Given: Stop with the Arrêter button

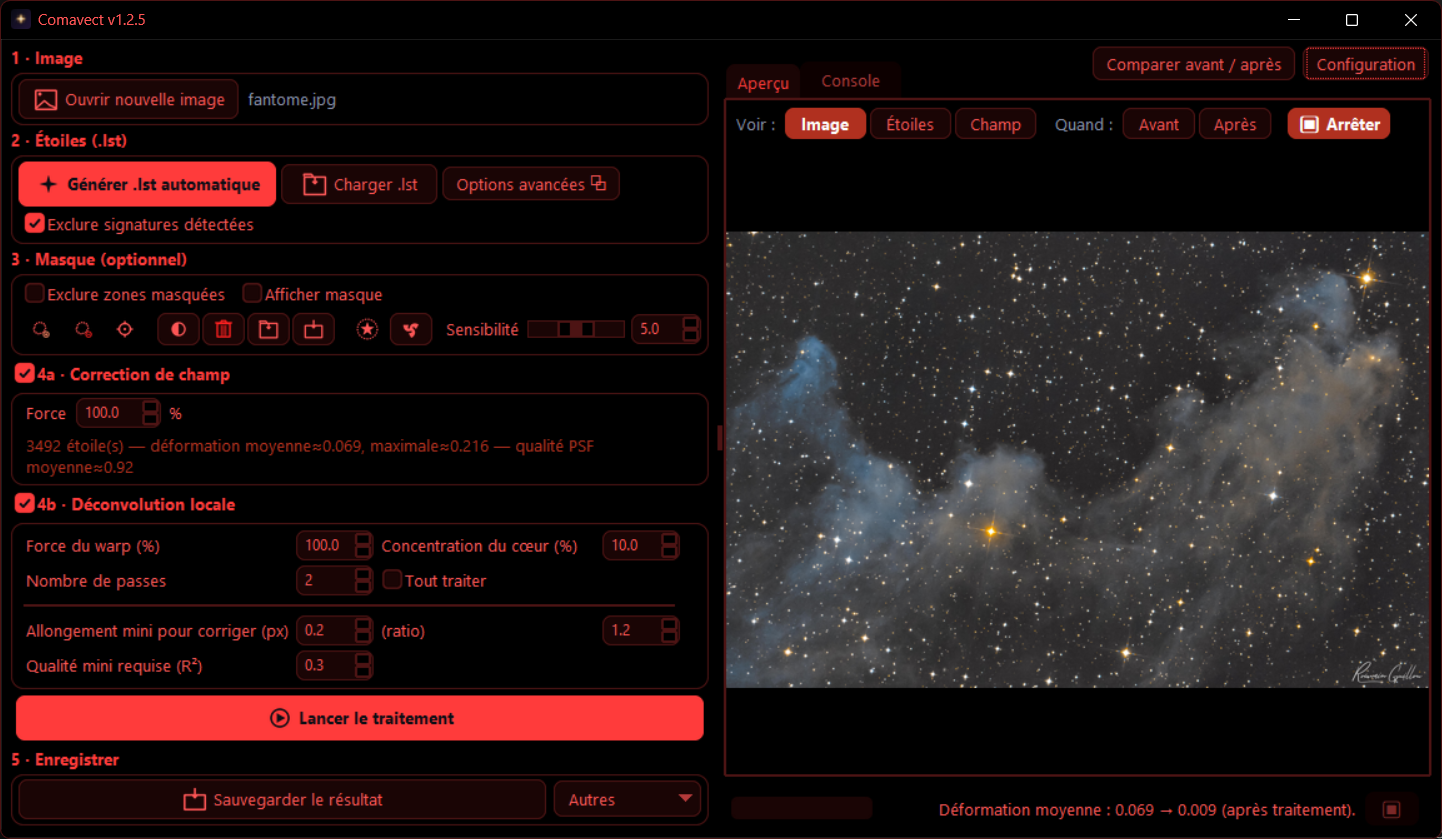Looking at the screenshot, I should pos(1339,124).
